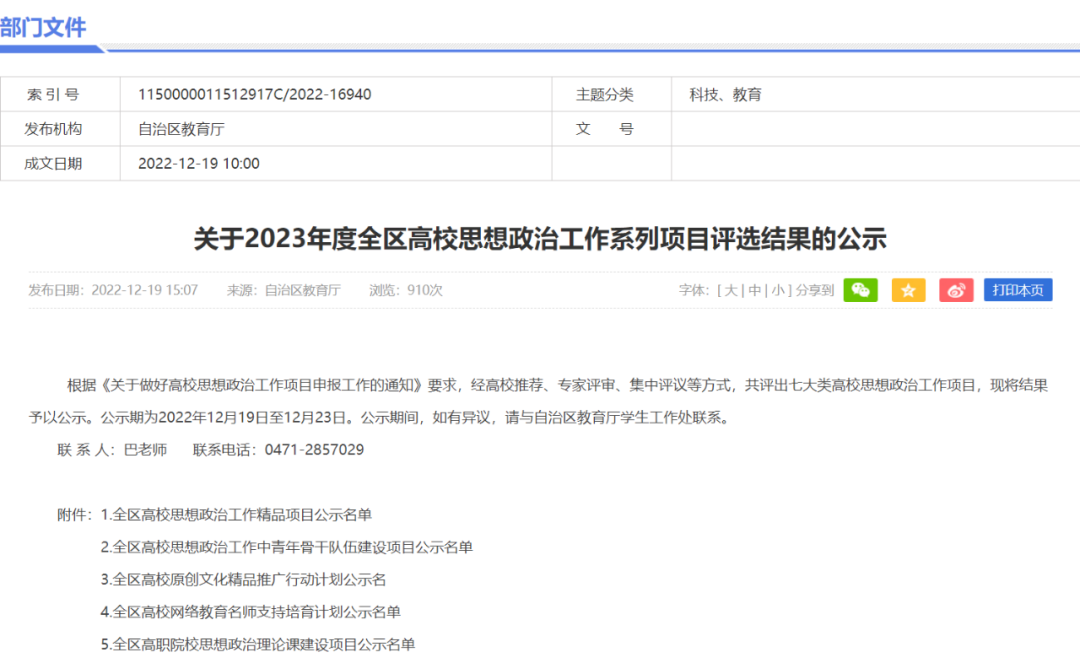Click the index number 1150000011512917C/2022-16940
Screen dimensions: 1080x663
tap(255, 94)
